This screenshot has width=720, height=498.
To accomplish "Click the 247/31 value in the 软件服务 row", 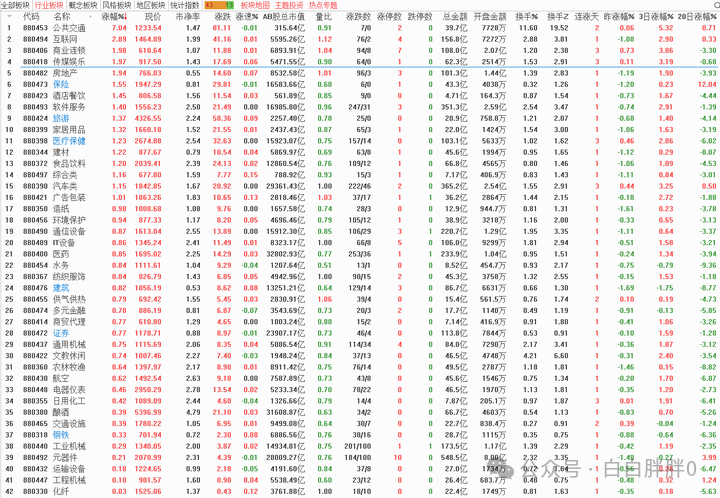I will pyautogui.click(x=359, y=107).
